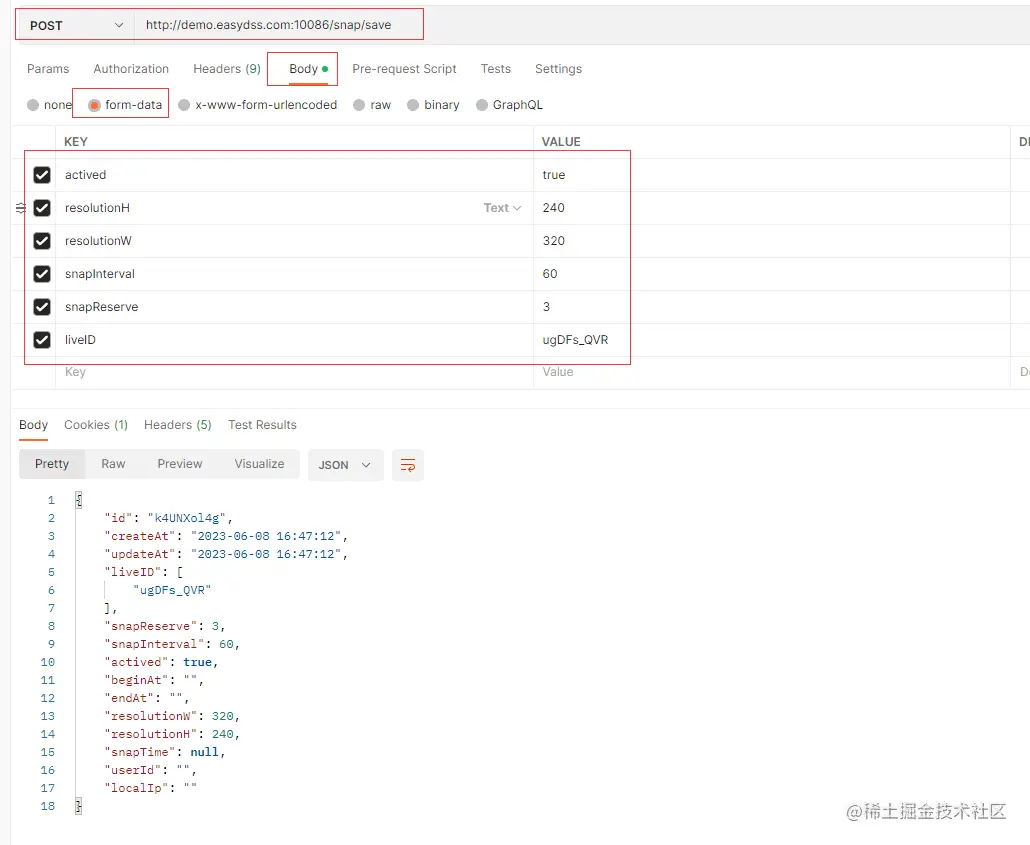
Task: Click the snapInterval key cell
Action: (294, 273)
